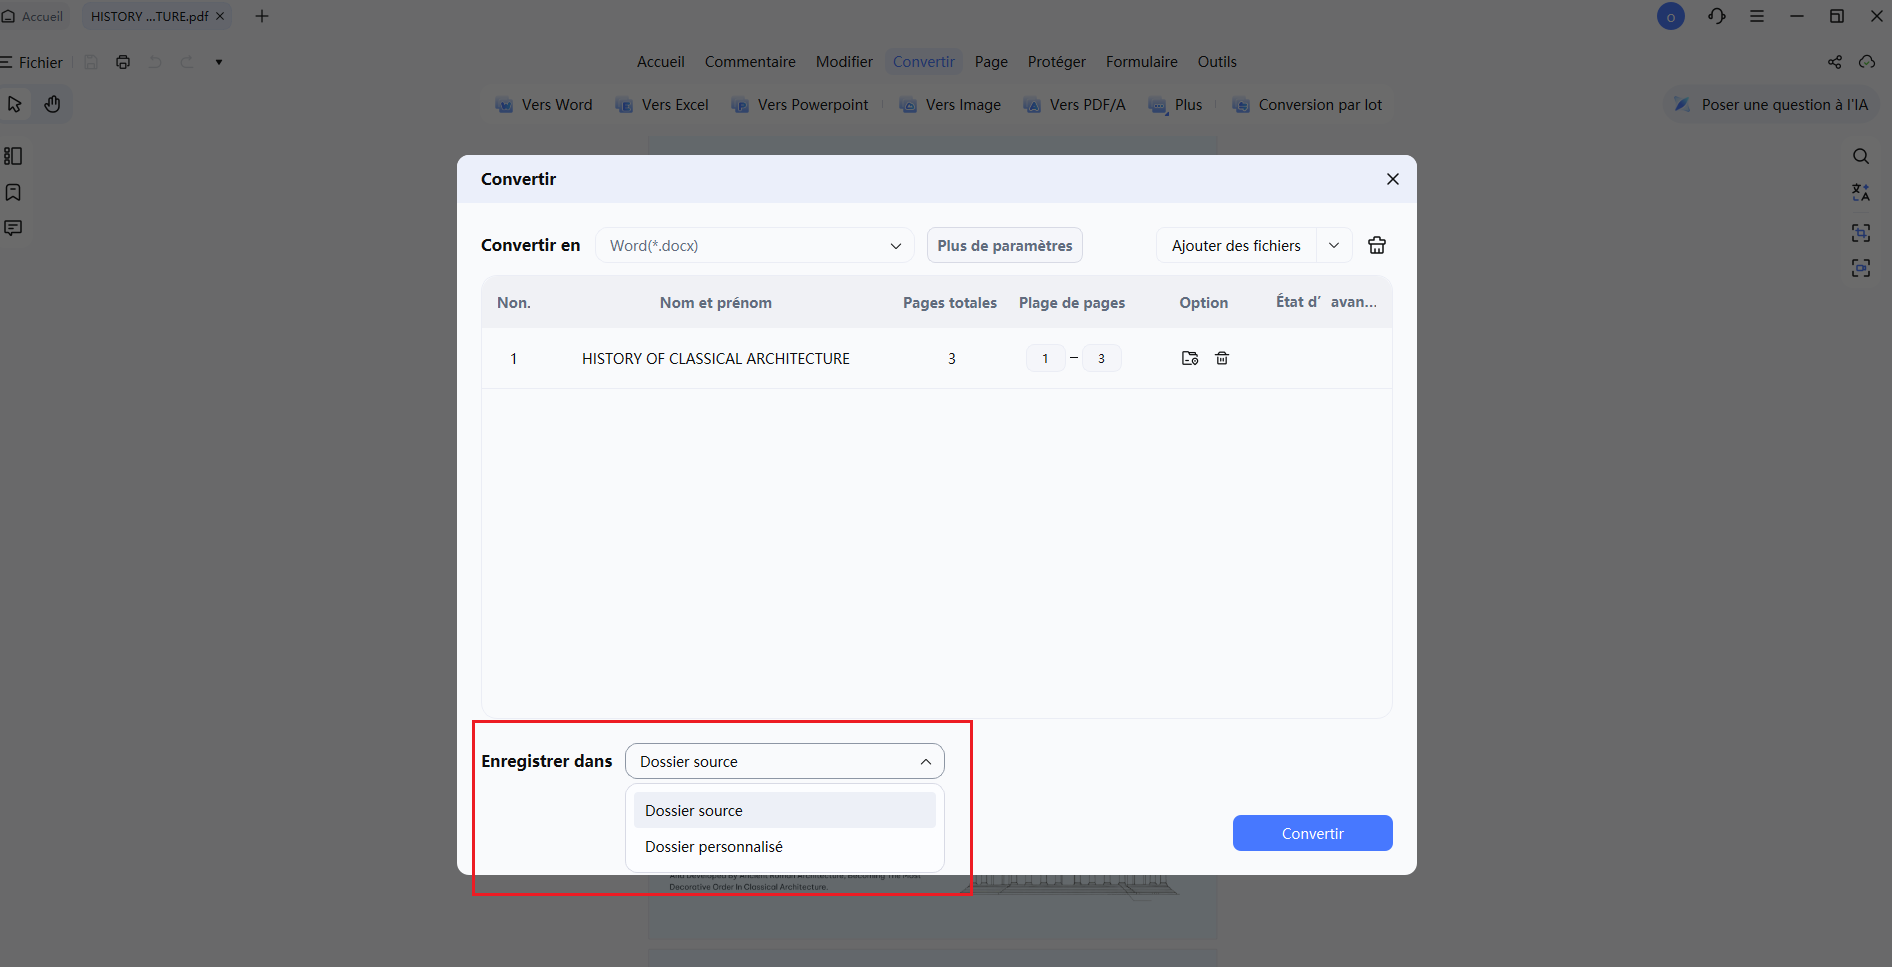1892x967 pixels.
Task: Switch to the Protéger tab
Action: point(1057,62)
